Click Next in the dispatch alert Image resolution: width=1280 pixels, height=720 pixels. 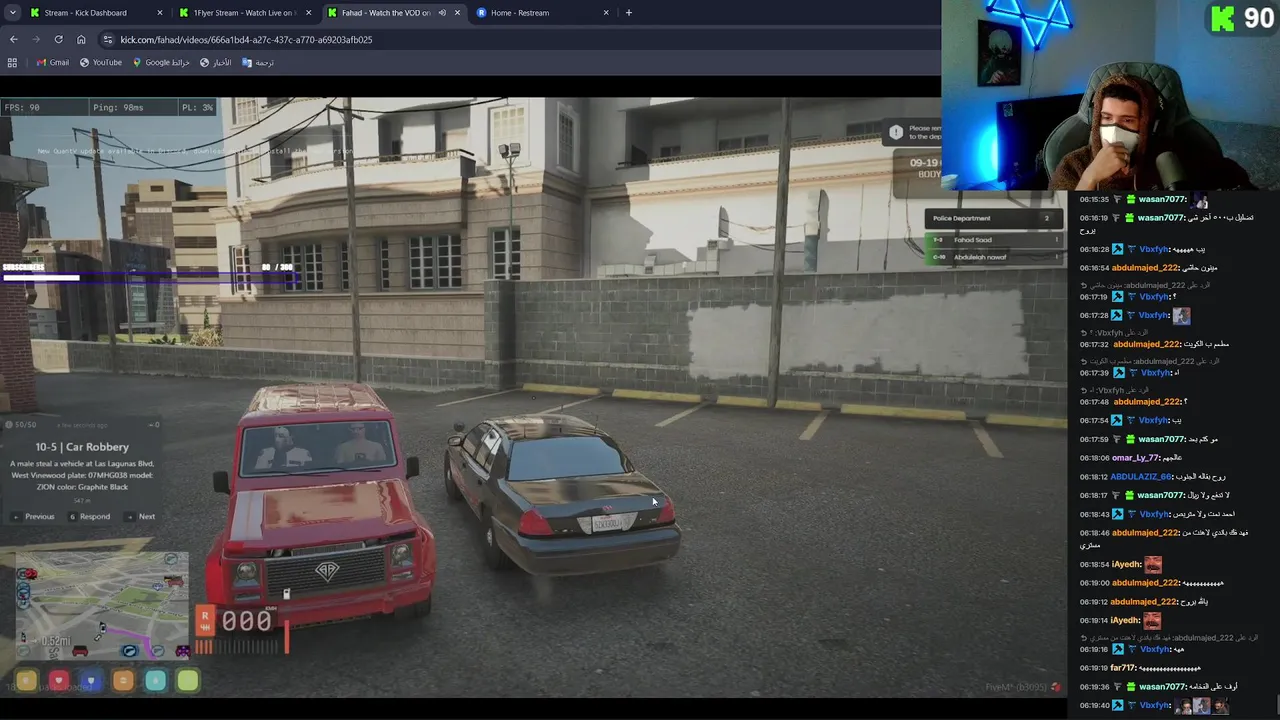[x=141, y=517]
